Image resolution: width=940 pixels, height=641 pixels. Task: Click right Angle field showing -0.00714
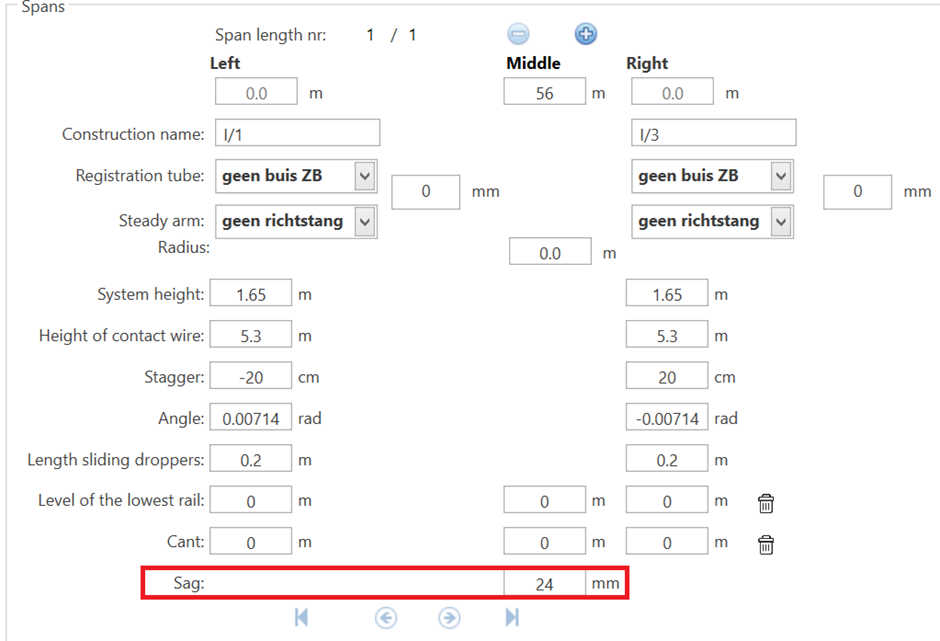point(667,419)
